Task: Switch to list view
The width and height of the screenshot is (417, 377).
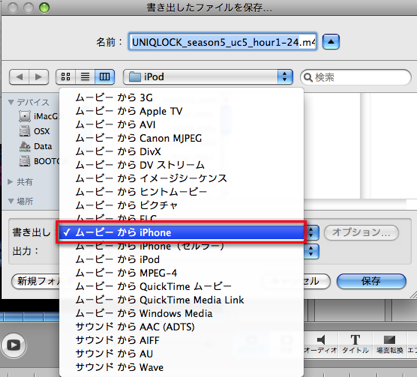Action: pyautogui.click(x=85, y=77)
